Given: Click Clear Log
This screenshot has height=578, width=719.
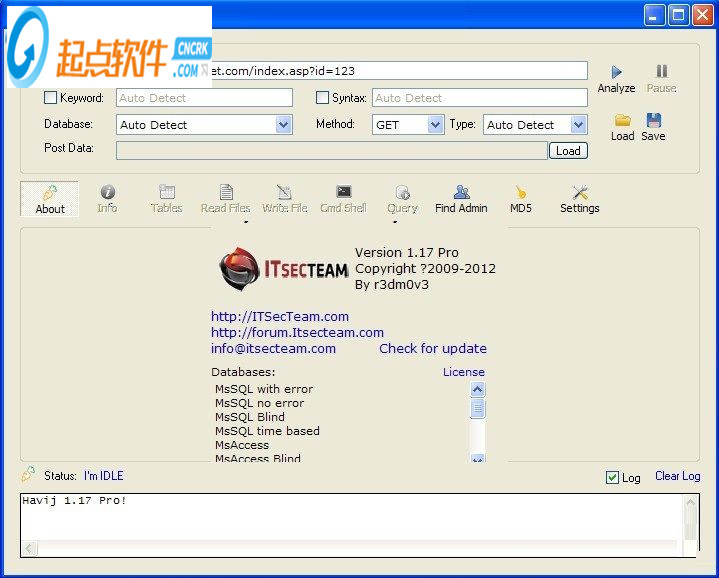Looking at the screenshot, I should (678, 476).
